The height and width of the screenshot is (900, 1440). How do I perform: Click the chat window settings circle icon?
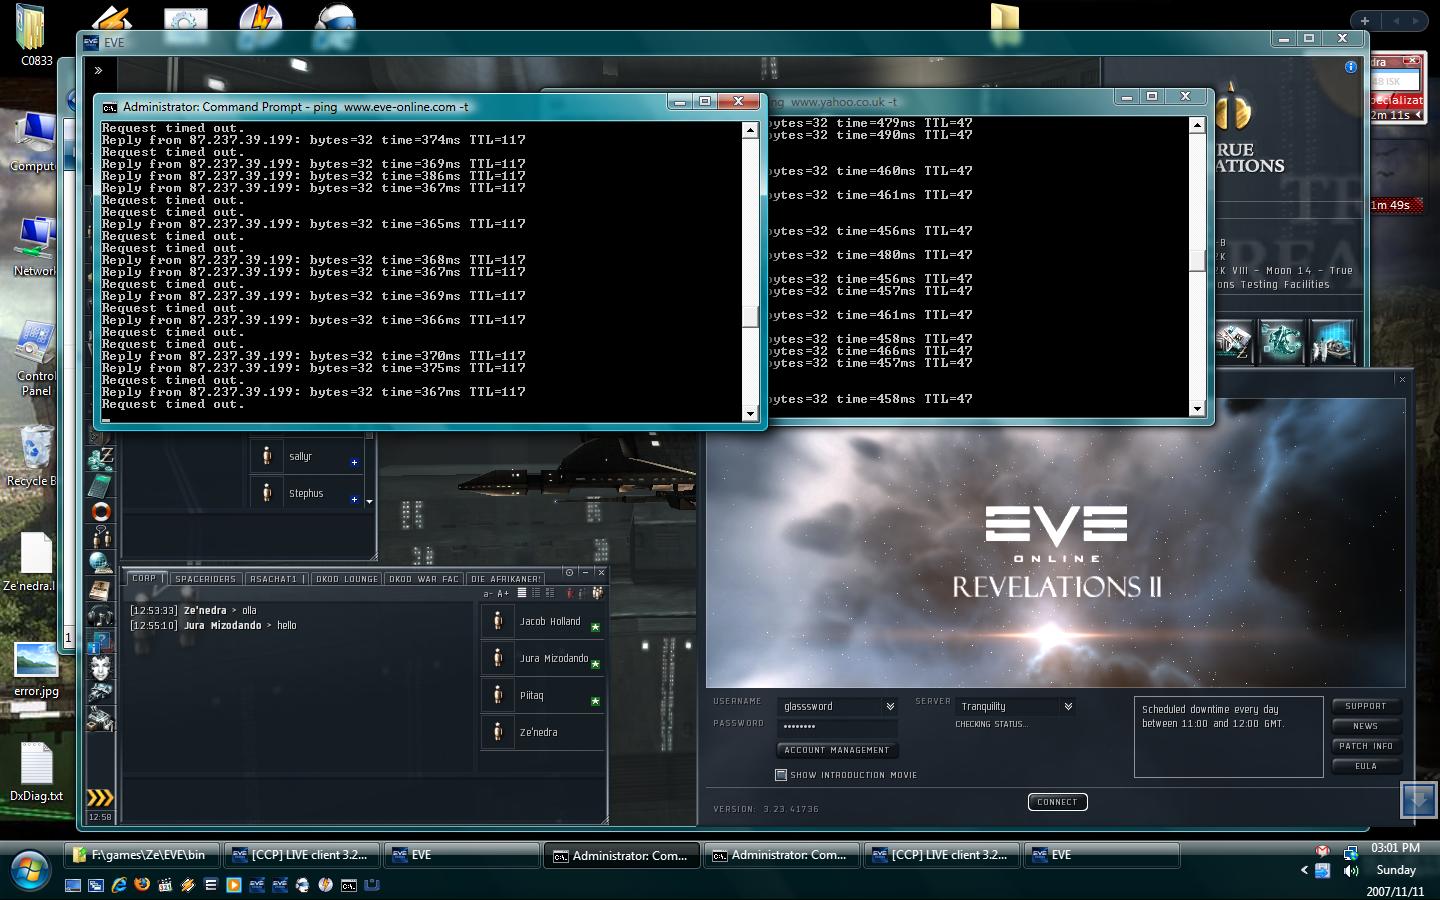[569, 573]
